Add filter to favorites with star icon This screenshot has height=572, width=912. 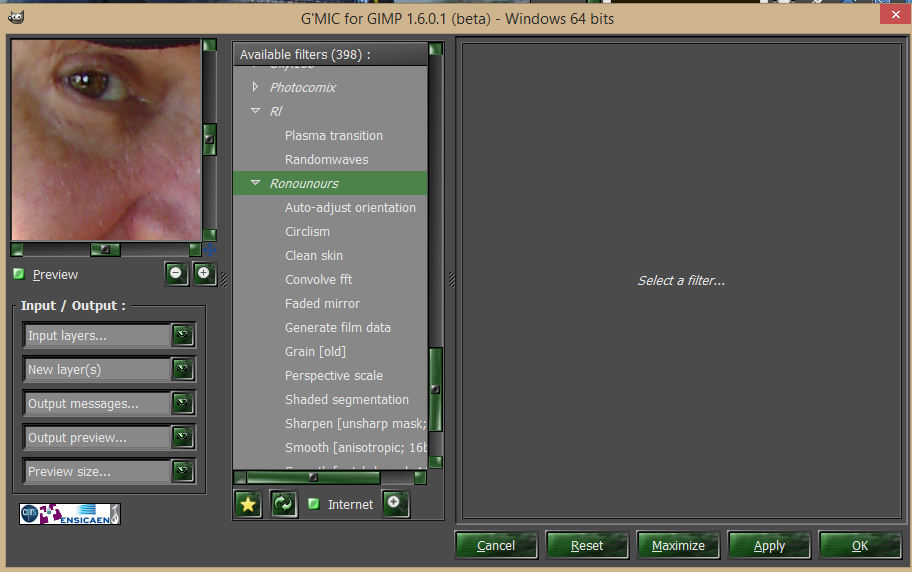pos(248,504)
